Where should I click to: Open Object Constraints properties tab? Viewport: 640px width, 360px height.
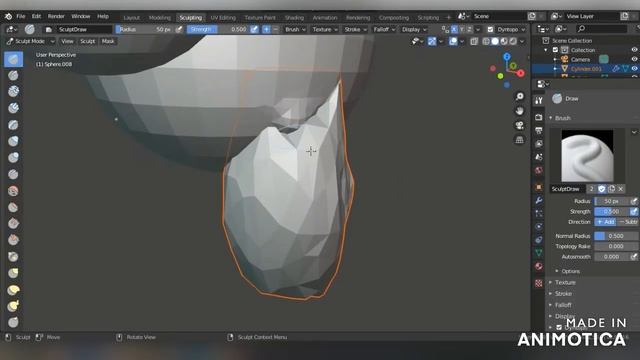(539, 240)
